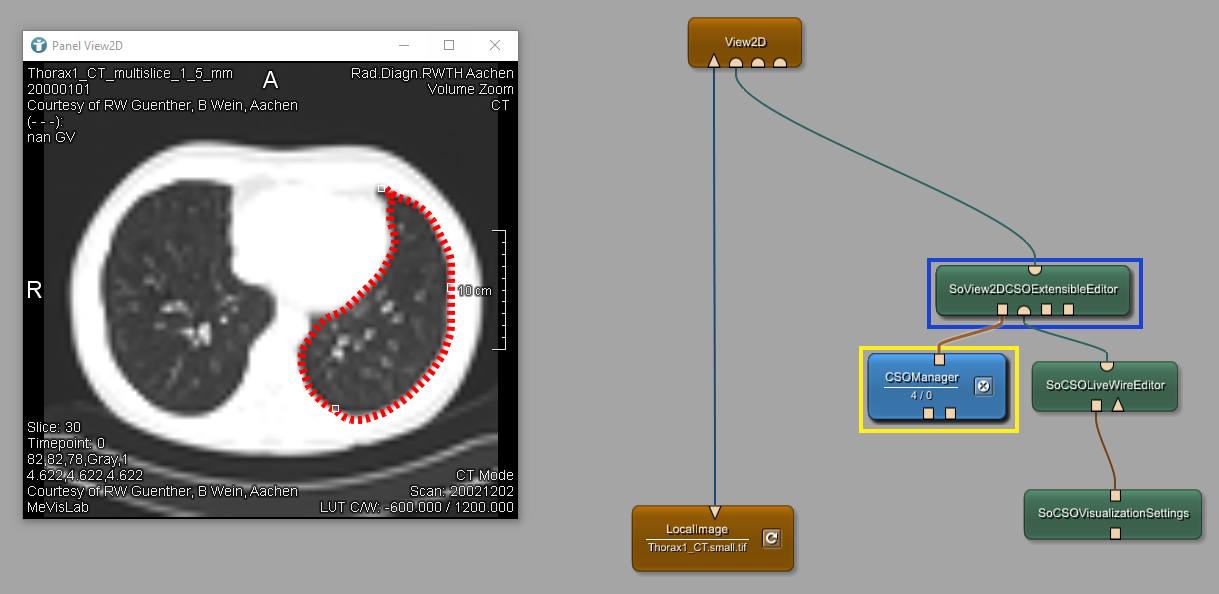Click the half-circle connector atop SoView2DCSOExtensibleEditor
The height and width of the screenshot is (594, 1219).
(x=1035, y=268)
